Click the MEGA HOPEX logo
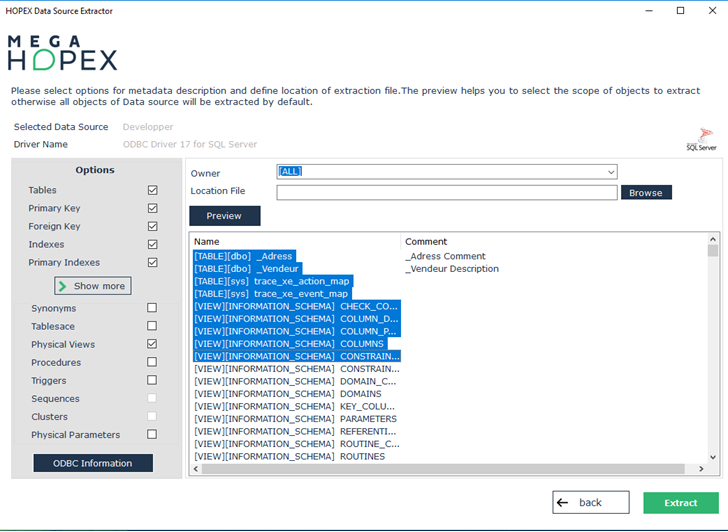The width and height of the screenshot is (728, 532). [x=62, y=53]
